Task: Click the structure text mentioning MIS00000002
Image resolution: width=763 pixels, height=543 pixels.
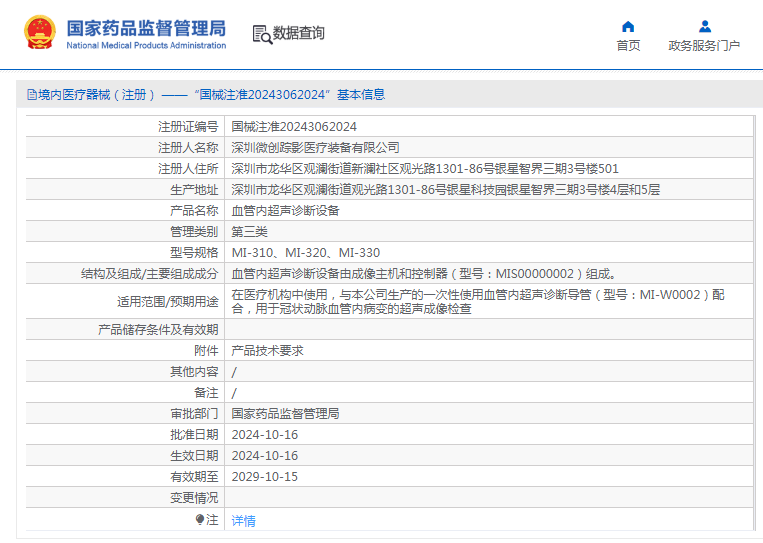Action: [424, 273]
